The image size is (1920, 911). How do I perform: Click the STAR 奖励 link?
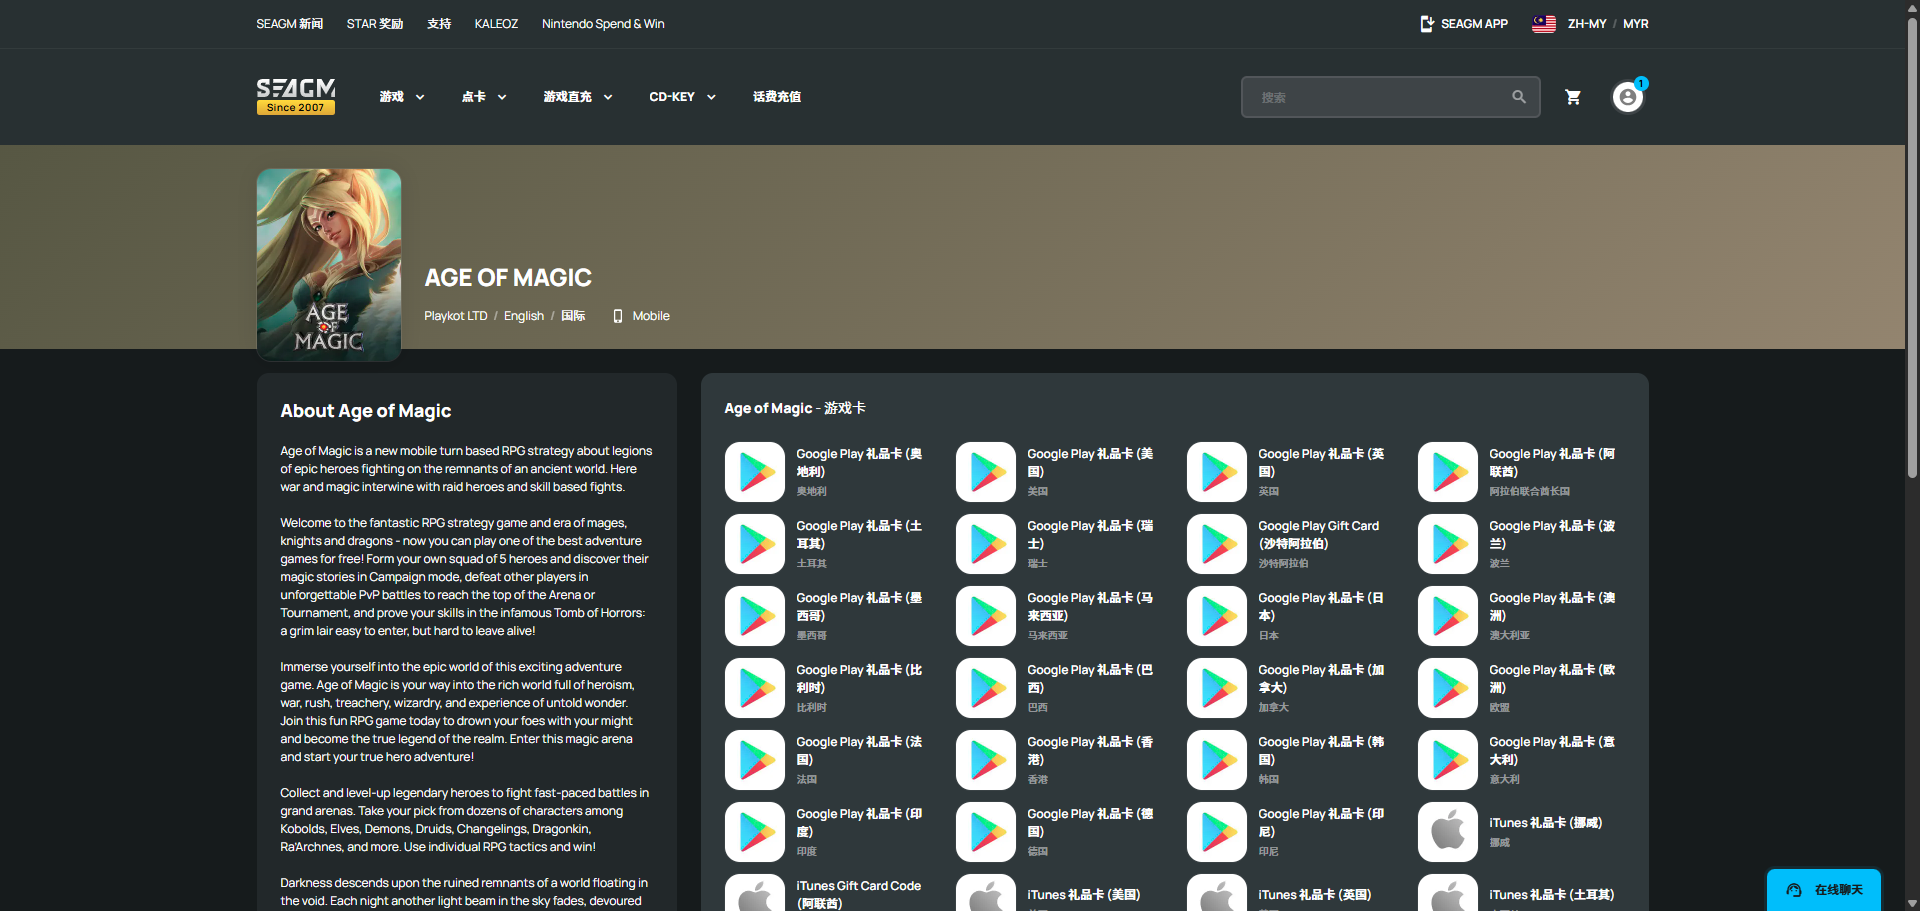click(x=375, y=24)
